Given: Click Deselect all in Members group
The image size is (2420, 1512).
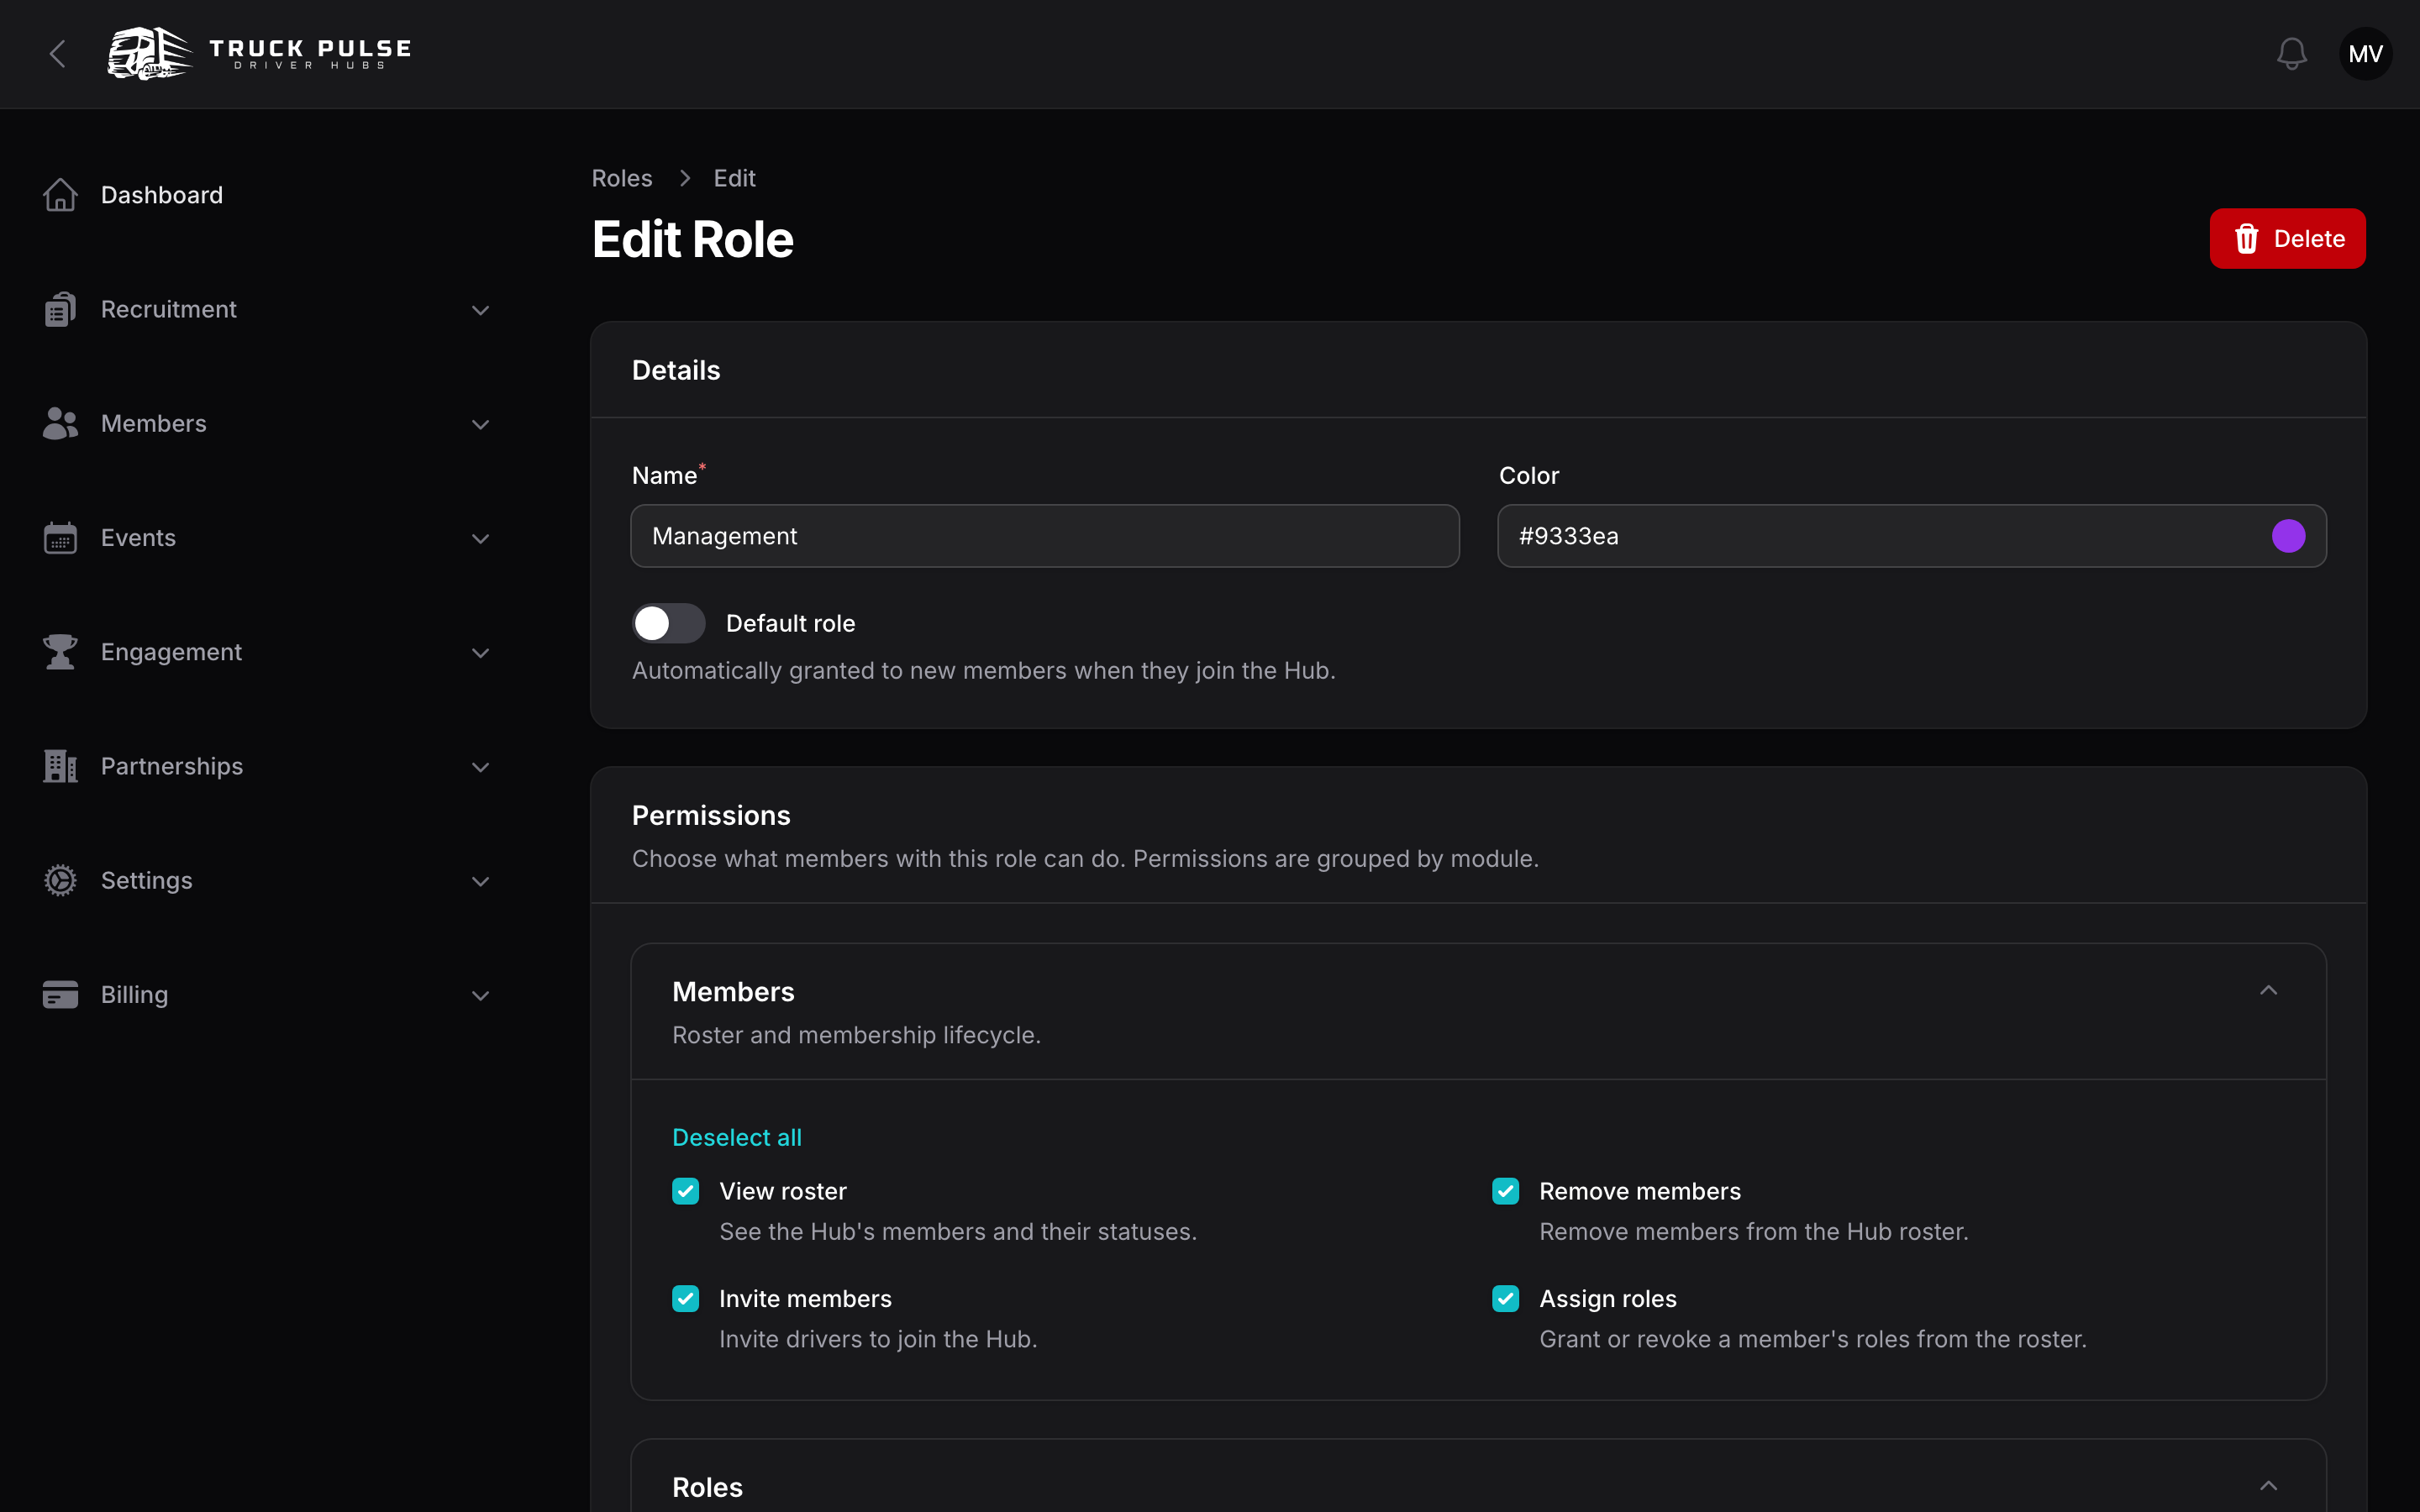Looking at the screenshot, I should (x=737, y=1137).
